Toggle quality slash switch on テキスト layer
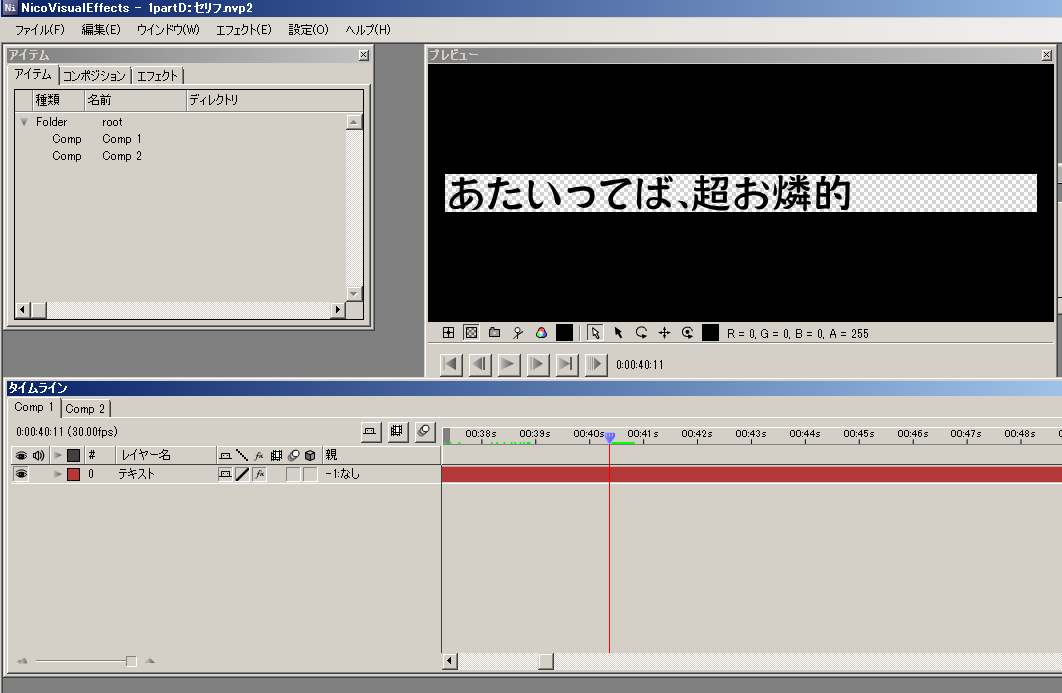 (242, 474)
